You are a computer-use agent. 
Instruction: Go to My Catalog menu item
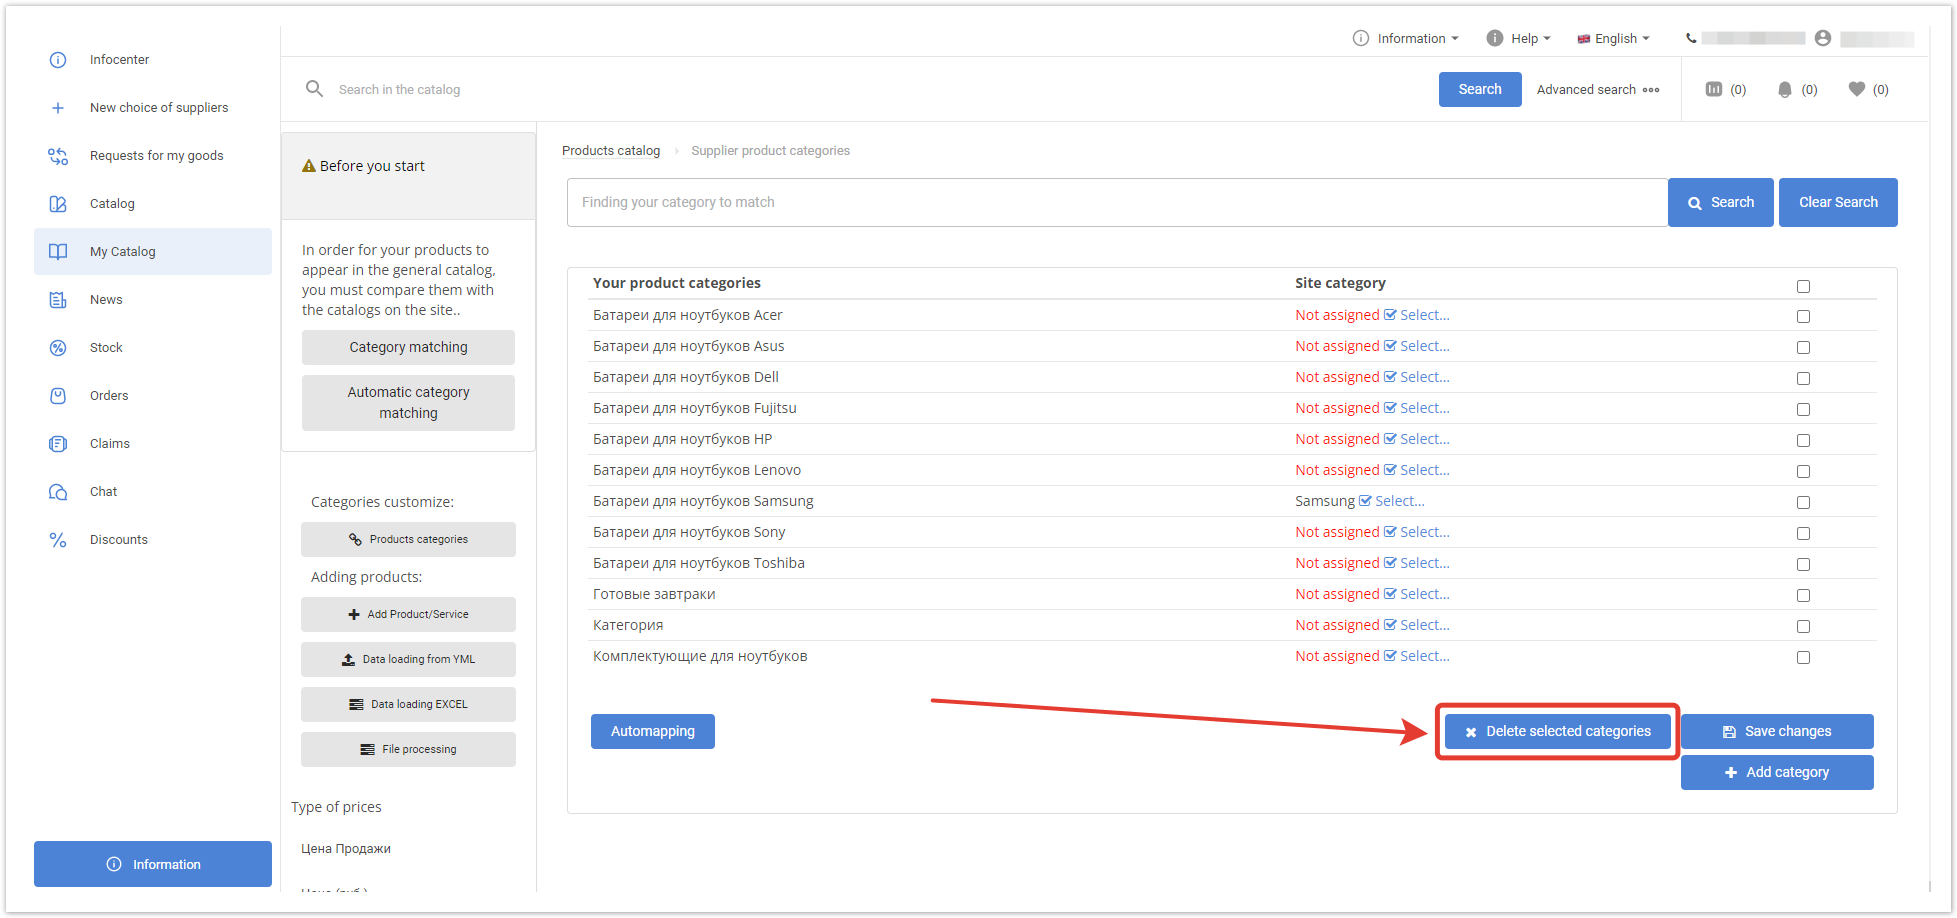tap(123, 252)
